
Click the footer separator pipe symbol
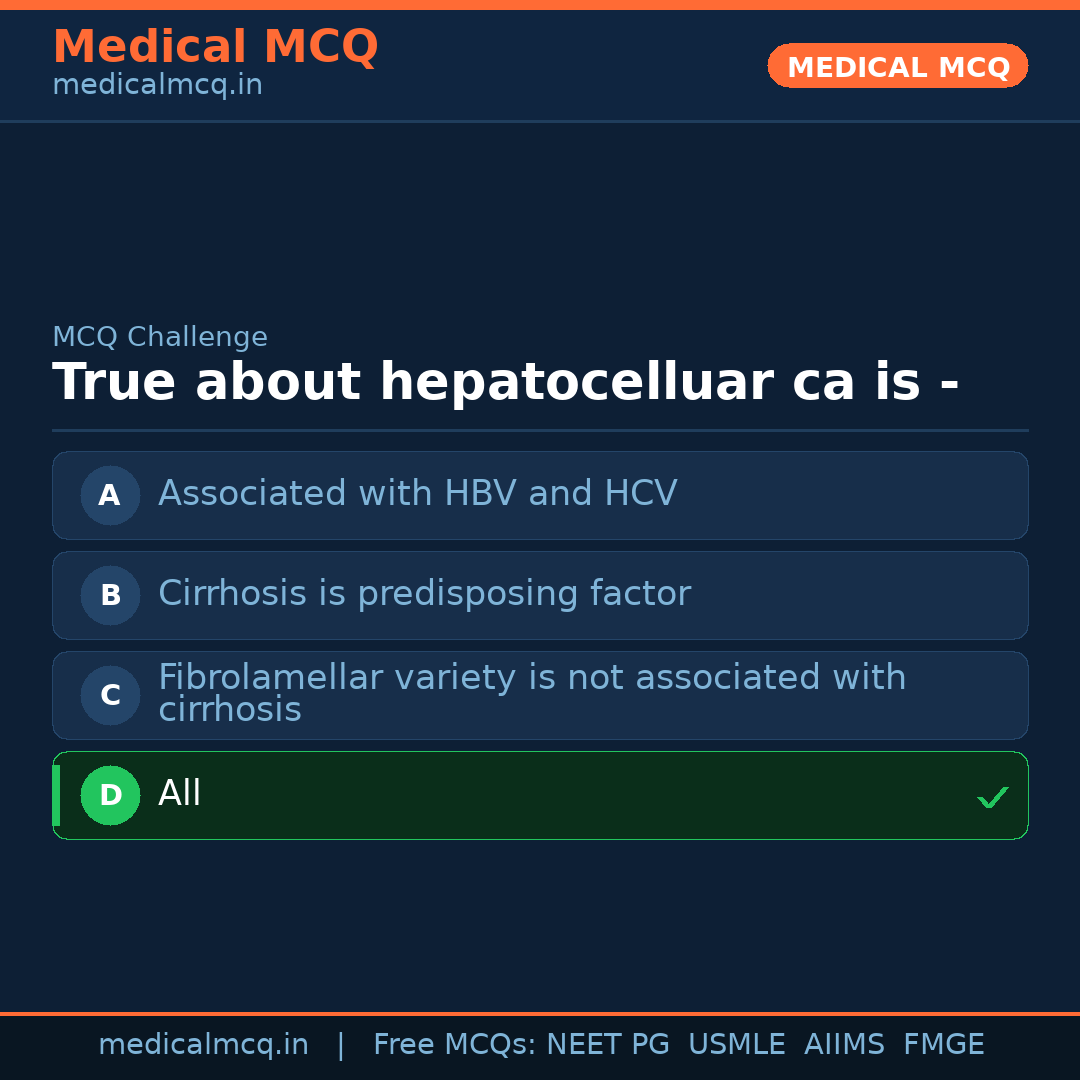[x=341, y=1045]
